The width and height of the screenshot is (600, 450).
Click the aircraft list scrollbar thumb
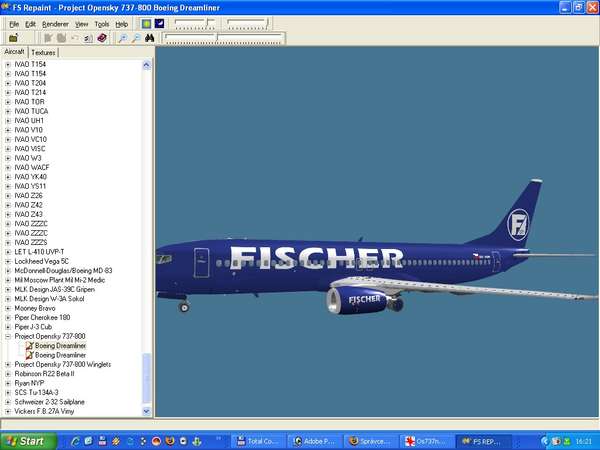(x=147, y=378)
